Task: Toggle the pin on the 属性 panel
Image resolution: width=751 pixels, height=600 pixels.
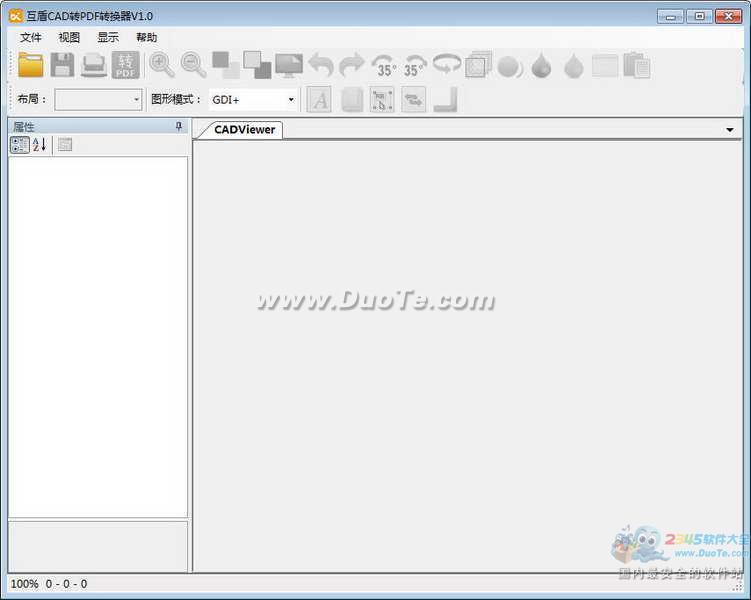Action: (179, 126)
